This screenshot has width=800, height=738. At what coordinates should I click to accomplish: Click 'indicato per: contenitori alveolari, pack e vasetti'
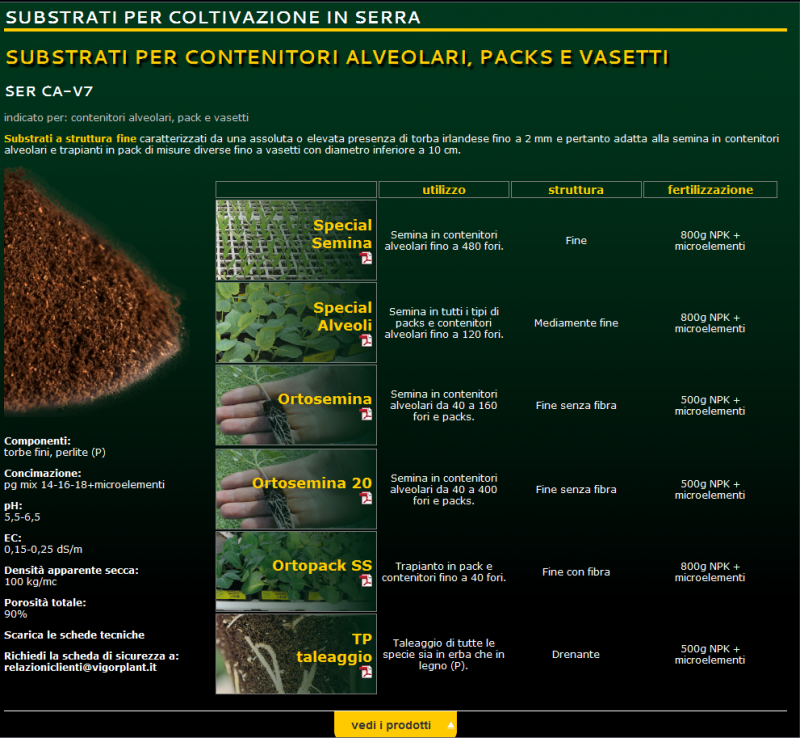coord(127,117)
